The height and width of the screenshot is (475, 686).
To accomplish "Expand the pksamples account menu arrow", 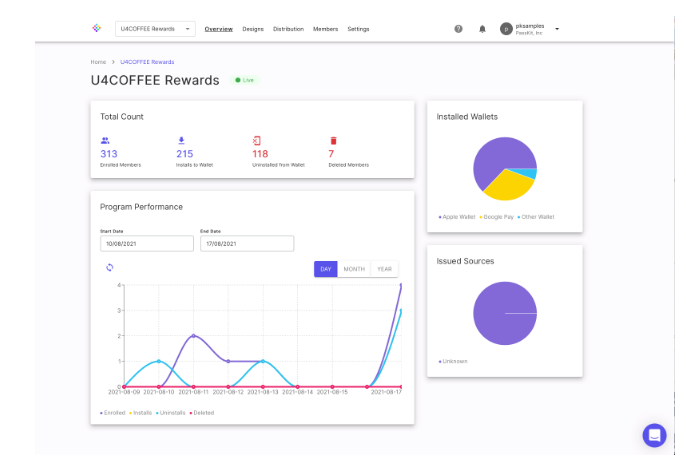I will point(557,29).
